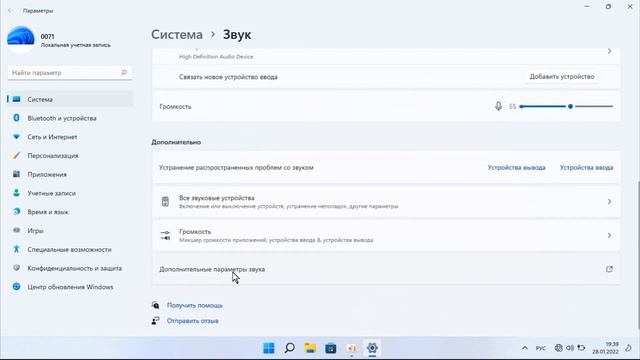Viewport: 640px width, 360px height.
Task: Click the 'Добавить устройство' button
Action: pos(562,77)
